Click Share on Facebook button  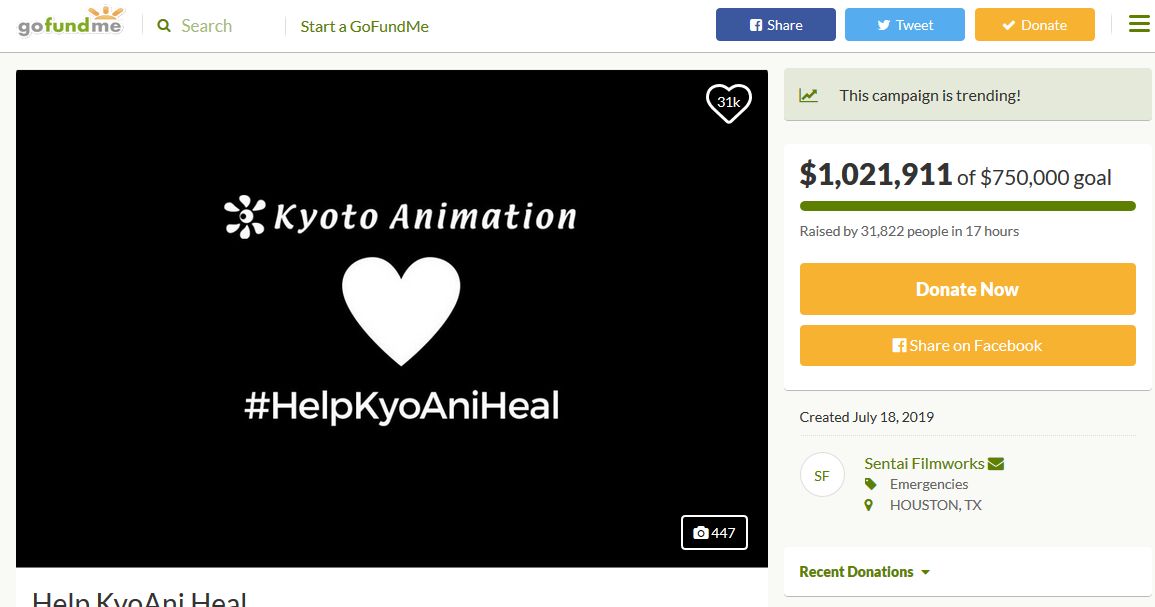tap(967, 346)
